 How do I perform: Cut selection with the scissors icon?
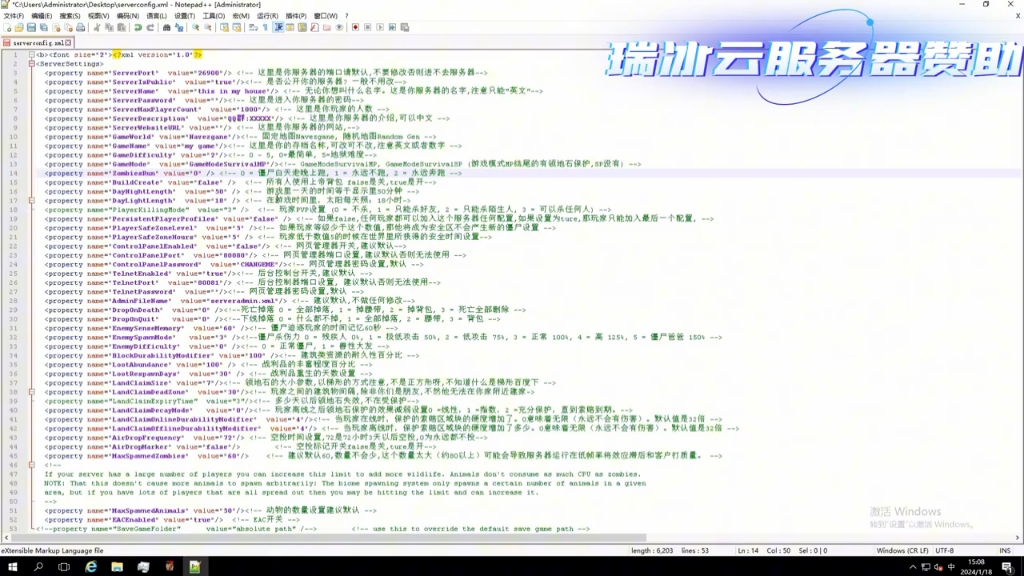click(97, 27)
